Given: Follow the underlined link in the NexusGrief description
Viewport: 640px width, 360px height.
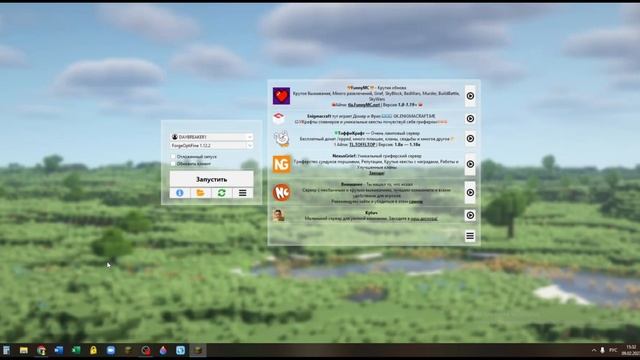Looking at the screenshot, I should click(x=376, y=173).
